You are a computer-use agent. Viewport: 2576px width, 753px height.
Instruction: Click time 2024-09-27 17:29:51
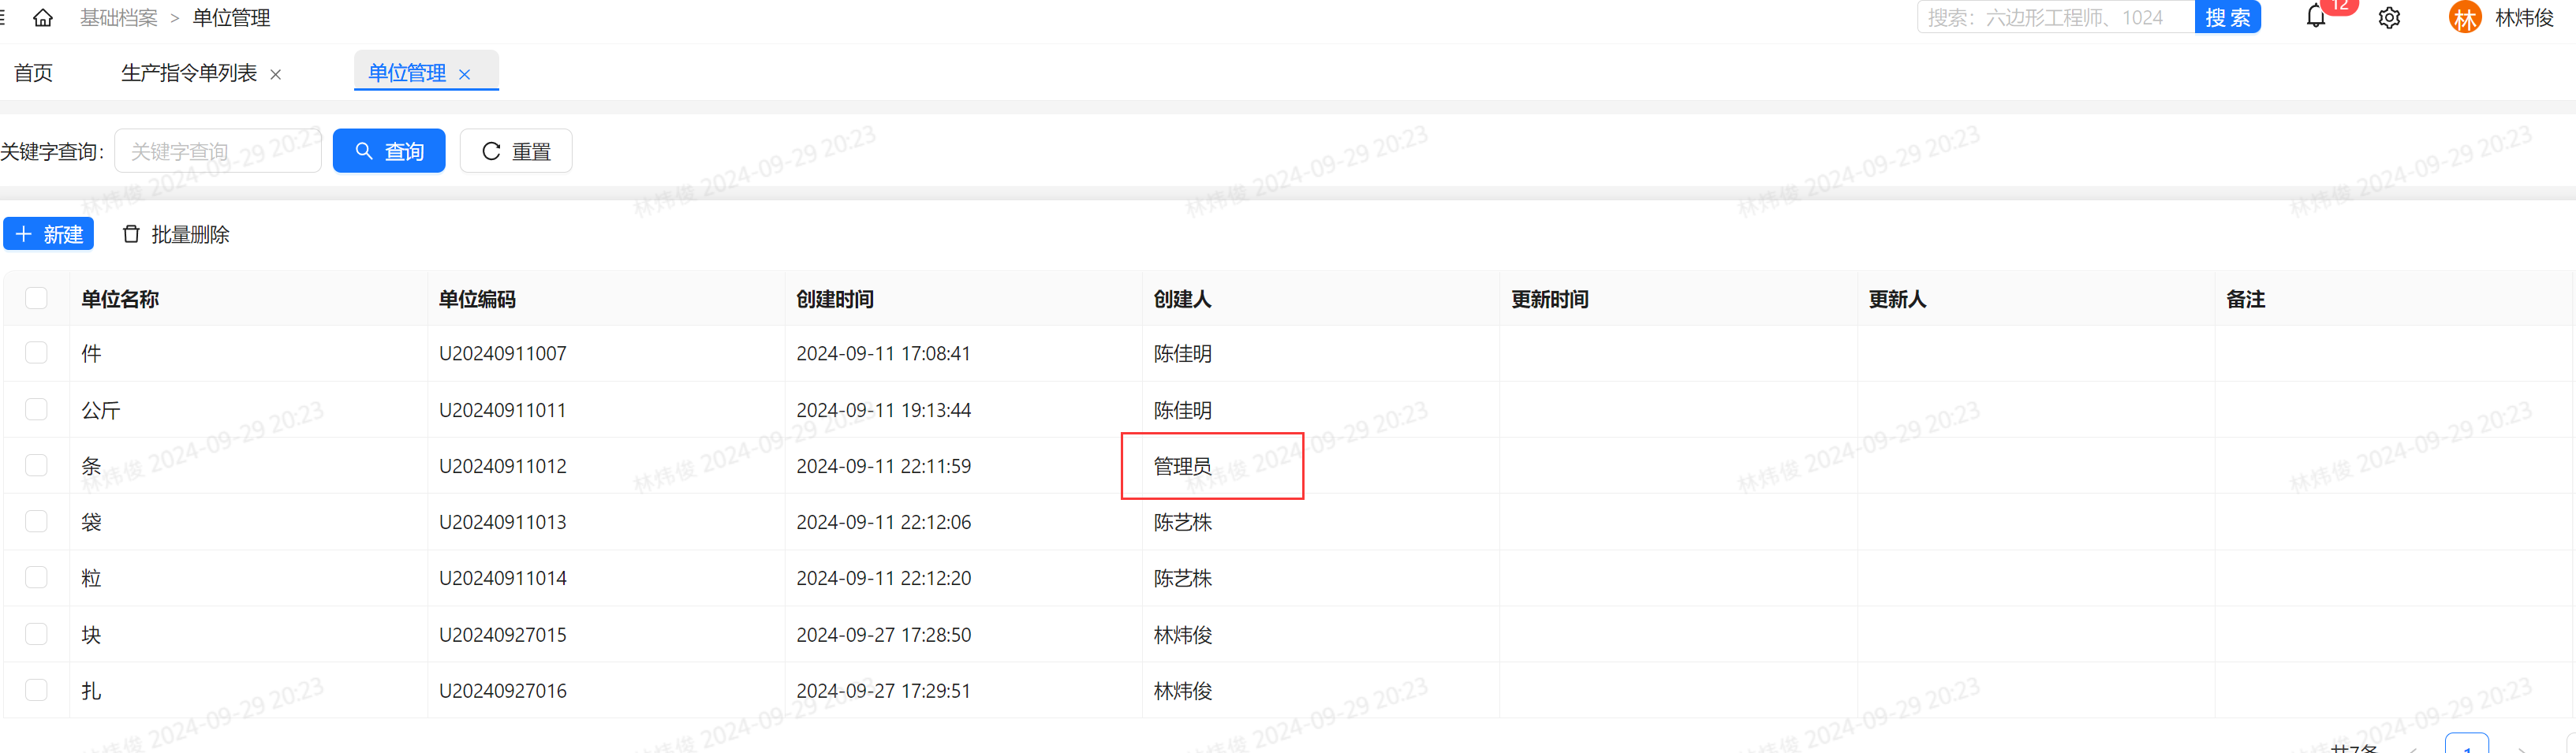click(x=884, y=691)
